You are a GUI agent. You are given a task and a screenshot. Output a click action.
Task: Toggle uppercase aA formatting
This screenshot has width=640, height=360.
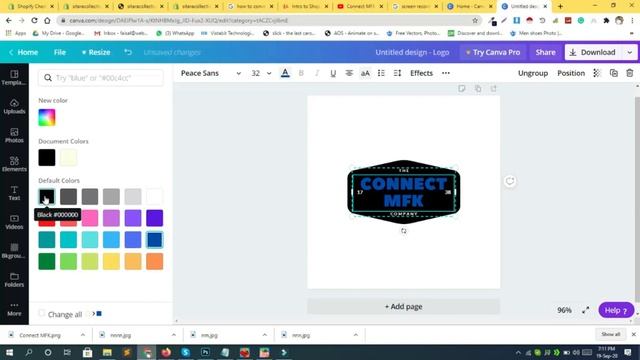click(365, 73)
